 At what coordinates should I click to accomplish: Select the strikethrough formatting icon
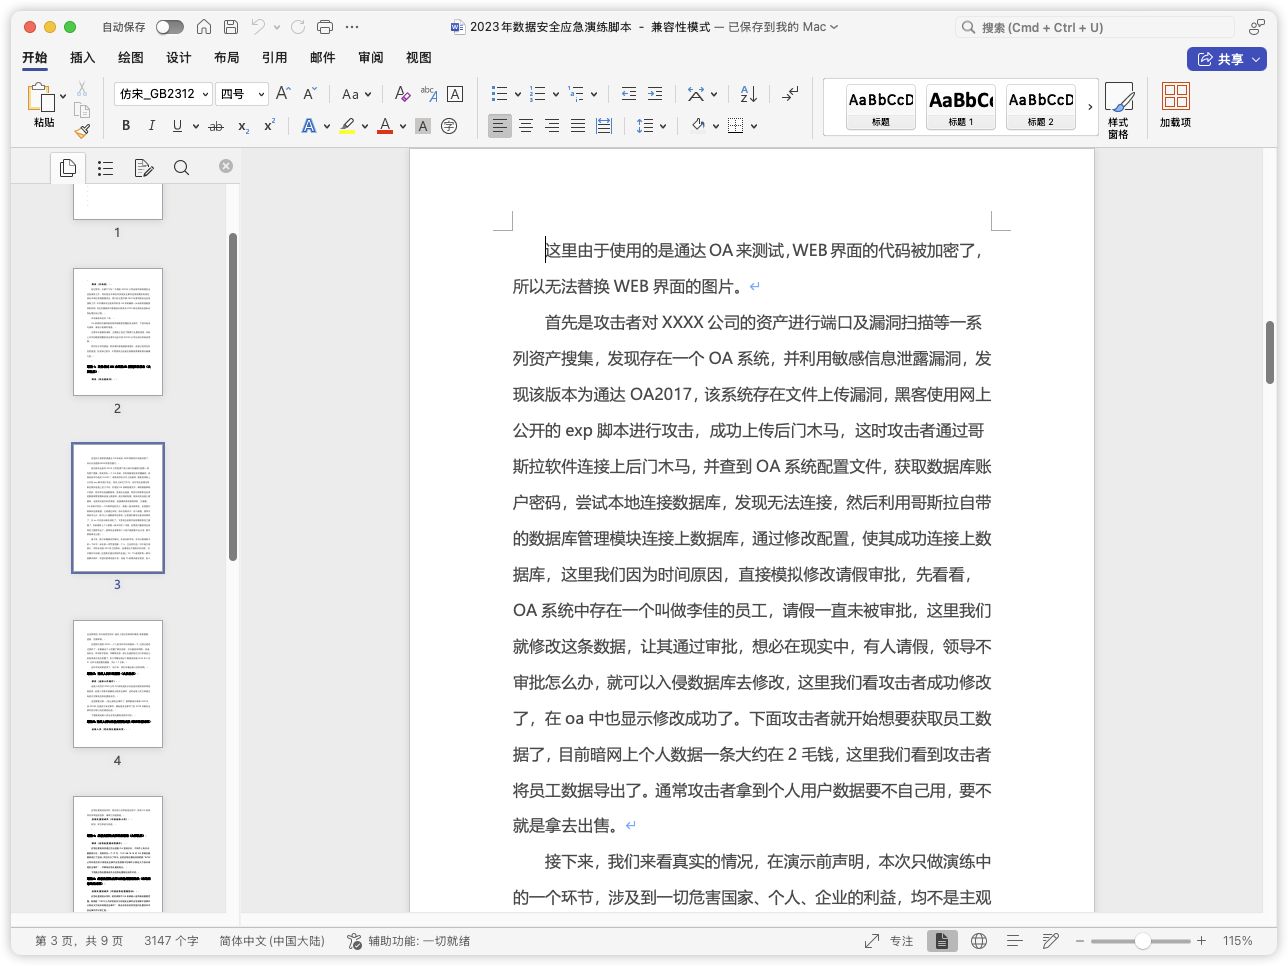(214, 125)
